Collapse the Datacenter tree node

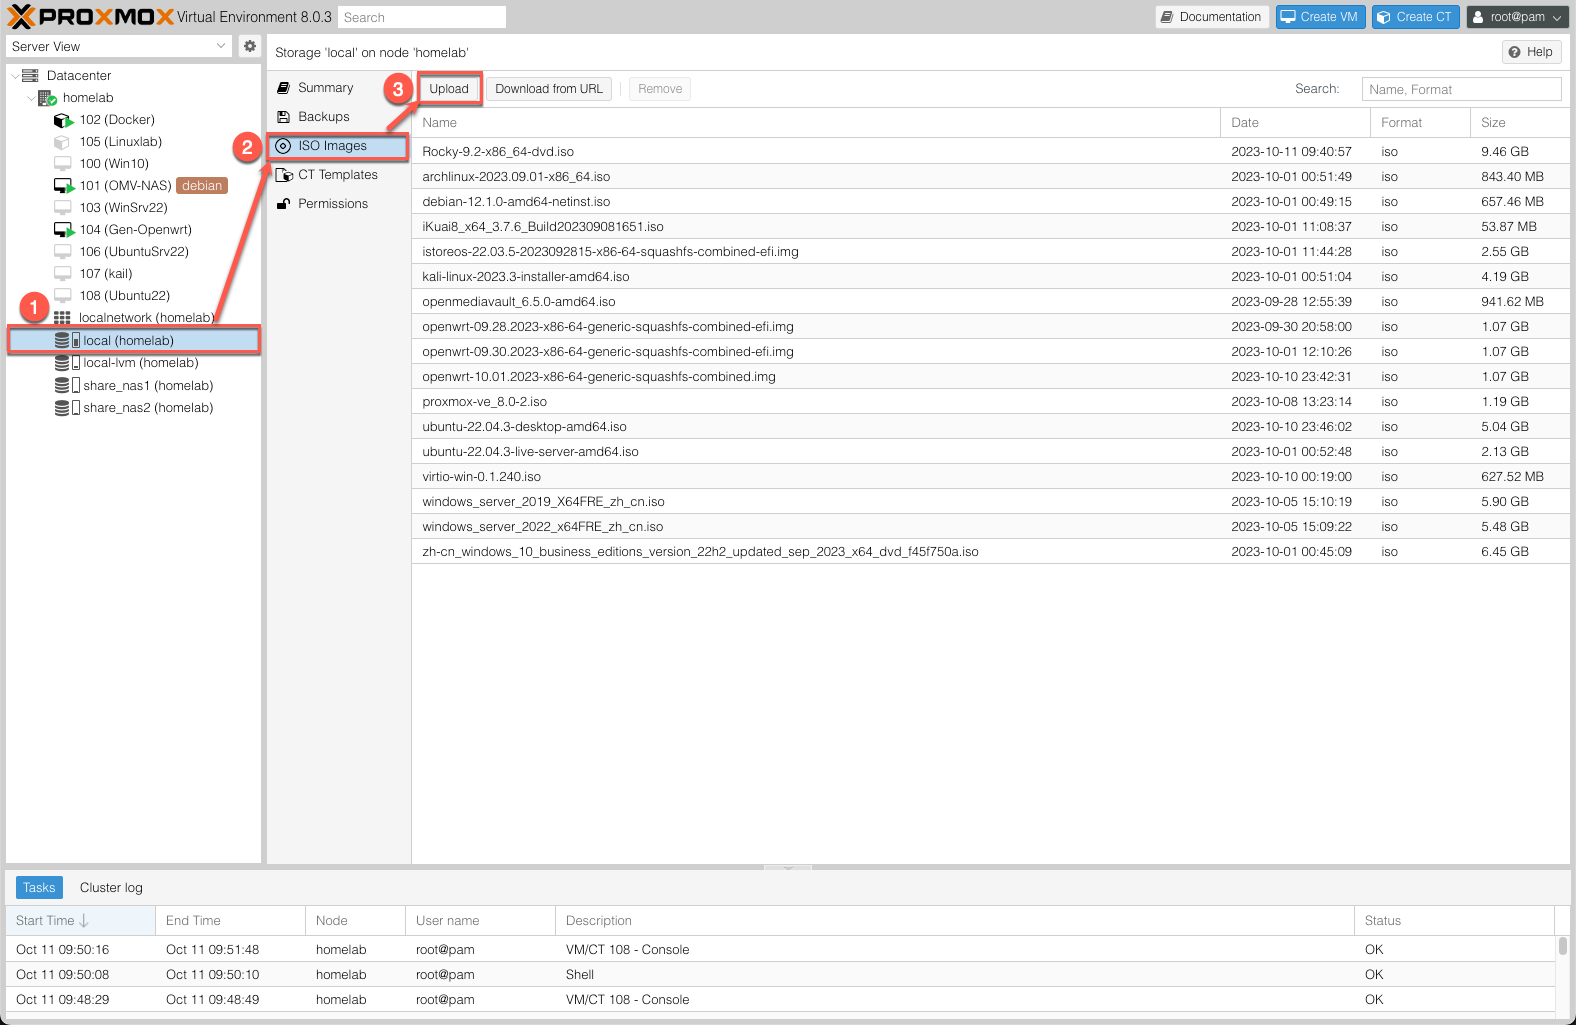pyautogui.click(x=14, y=76)
